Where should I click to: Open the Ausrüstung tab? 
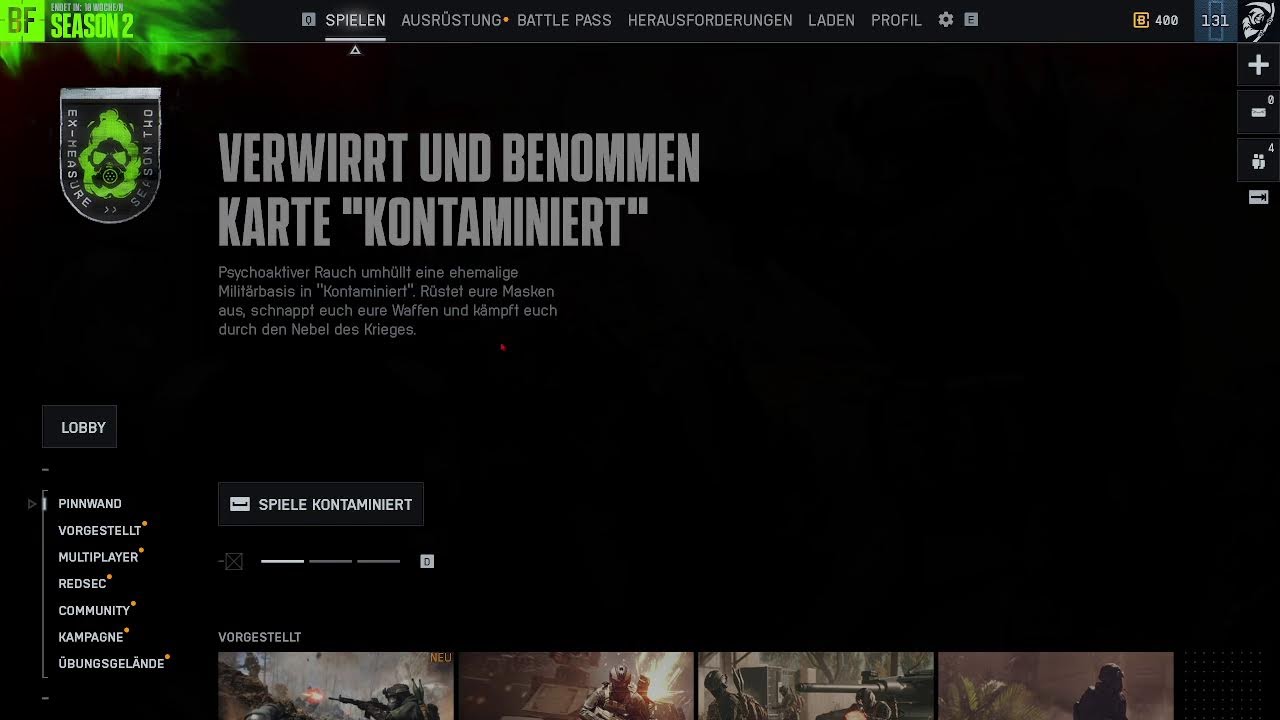coord(451,20)
